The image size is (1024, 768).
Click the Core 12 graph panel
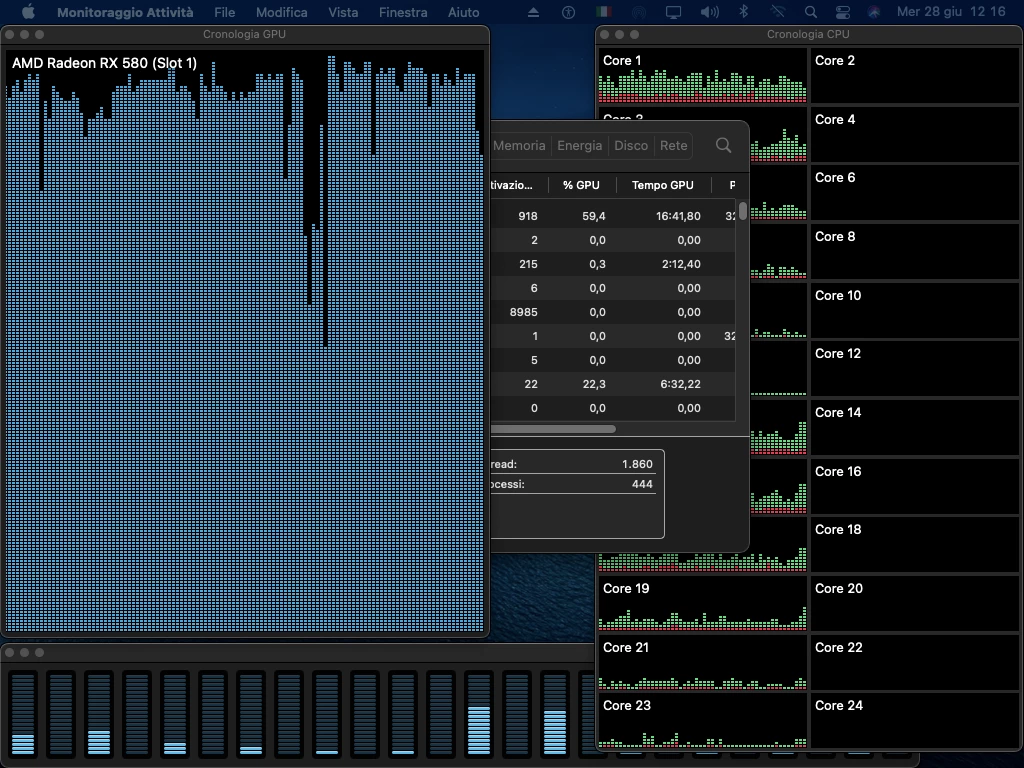click(x=914, y=369)
